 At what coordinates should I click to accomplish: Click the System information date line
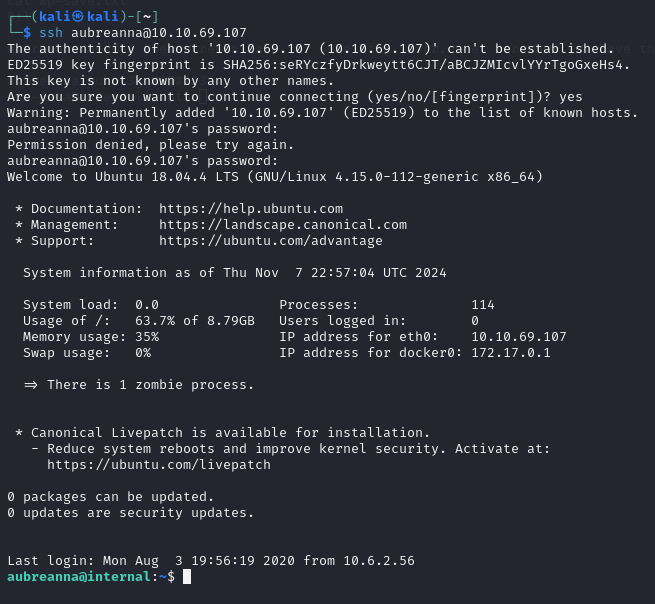235,273
